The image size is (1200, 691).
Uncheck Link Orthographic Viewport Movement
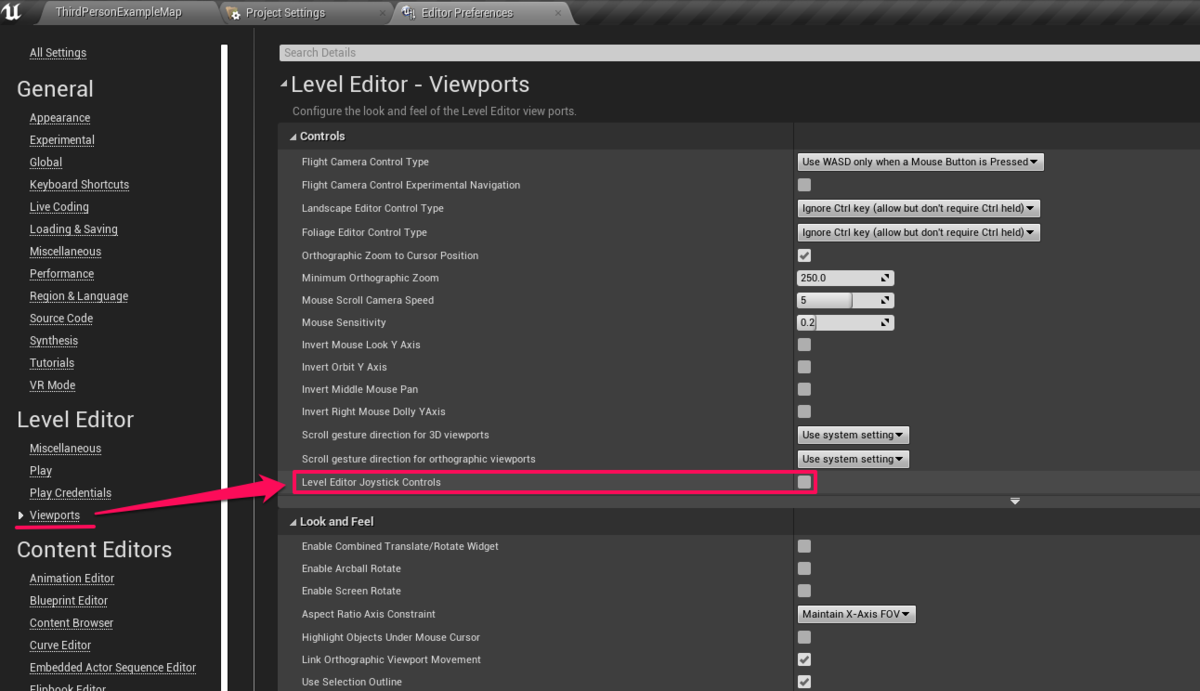[804, 660]
